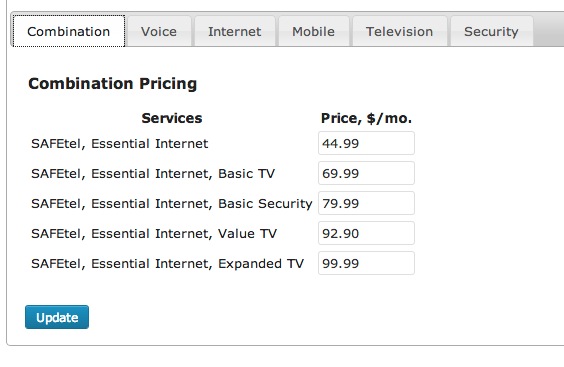Click the SAFEtel, Essential Internet, Basic Security label
This screenshot has width=564, height=367.
click(x=172, y=204)
